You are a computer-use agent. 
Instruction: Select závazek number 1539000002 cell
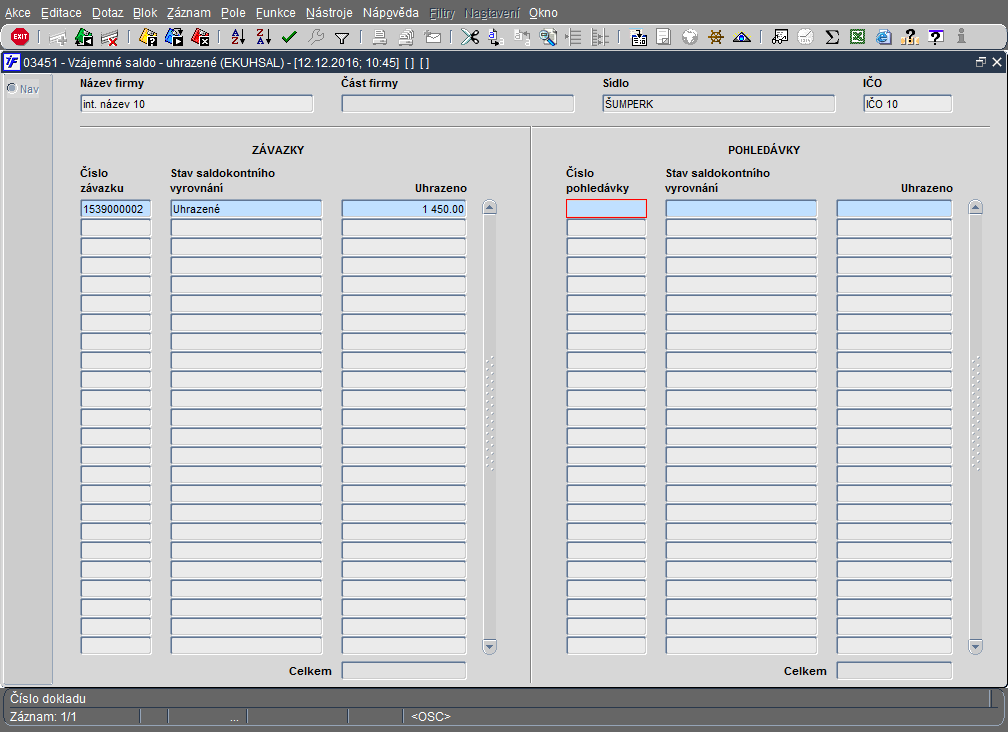coord(116,209)
